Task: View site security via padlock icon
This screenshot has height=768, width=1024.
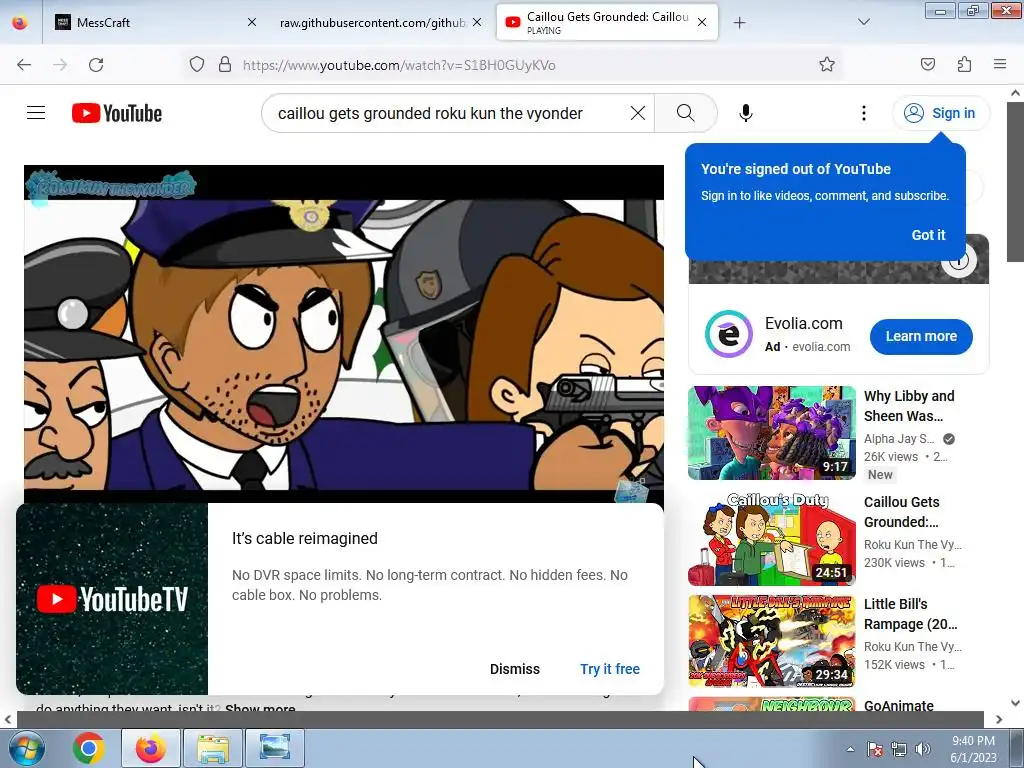Action: point(225,65)
